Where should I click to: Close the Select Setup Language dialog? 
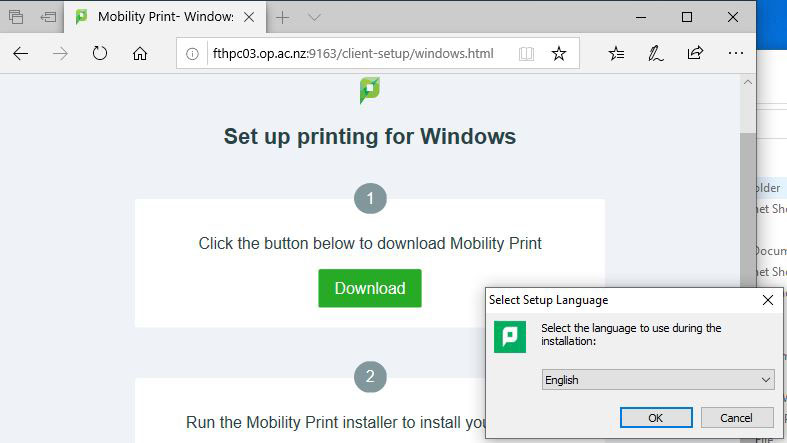(x=767, y=300)
